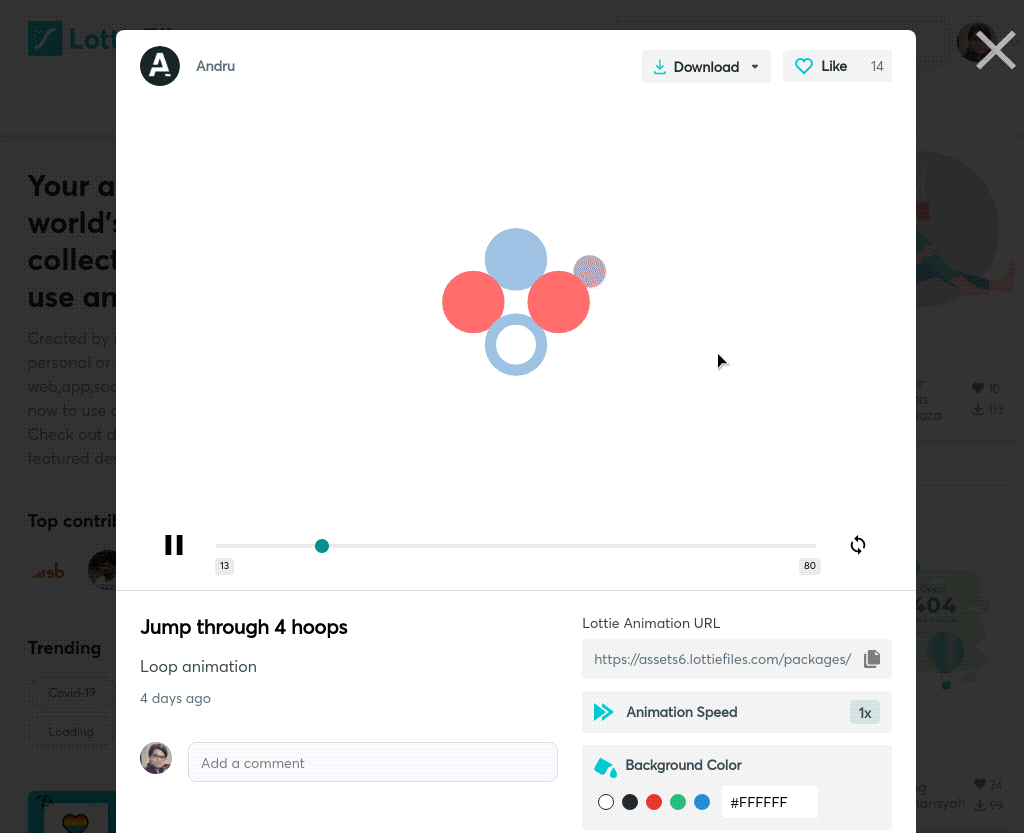The height and width of the screenshot is (833, 1024).
Task: Select the Loading trending tag
Action: [70, 731]
